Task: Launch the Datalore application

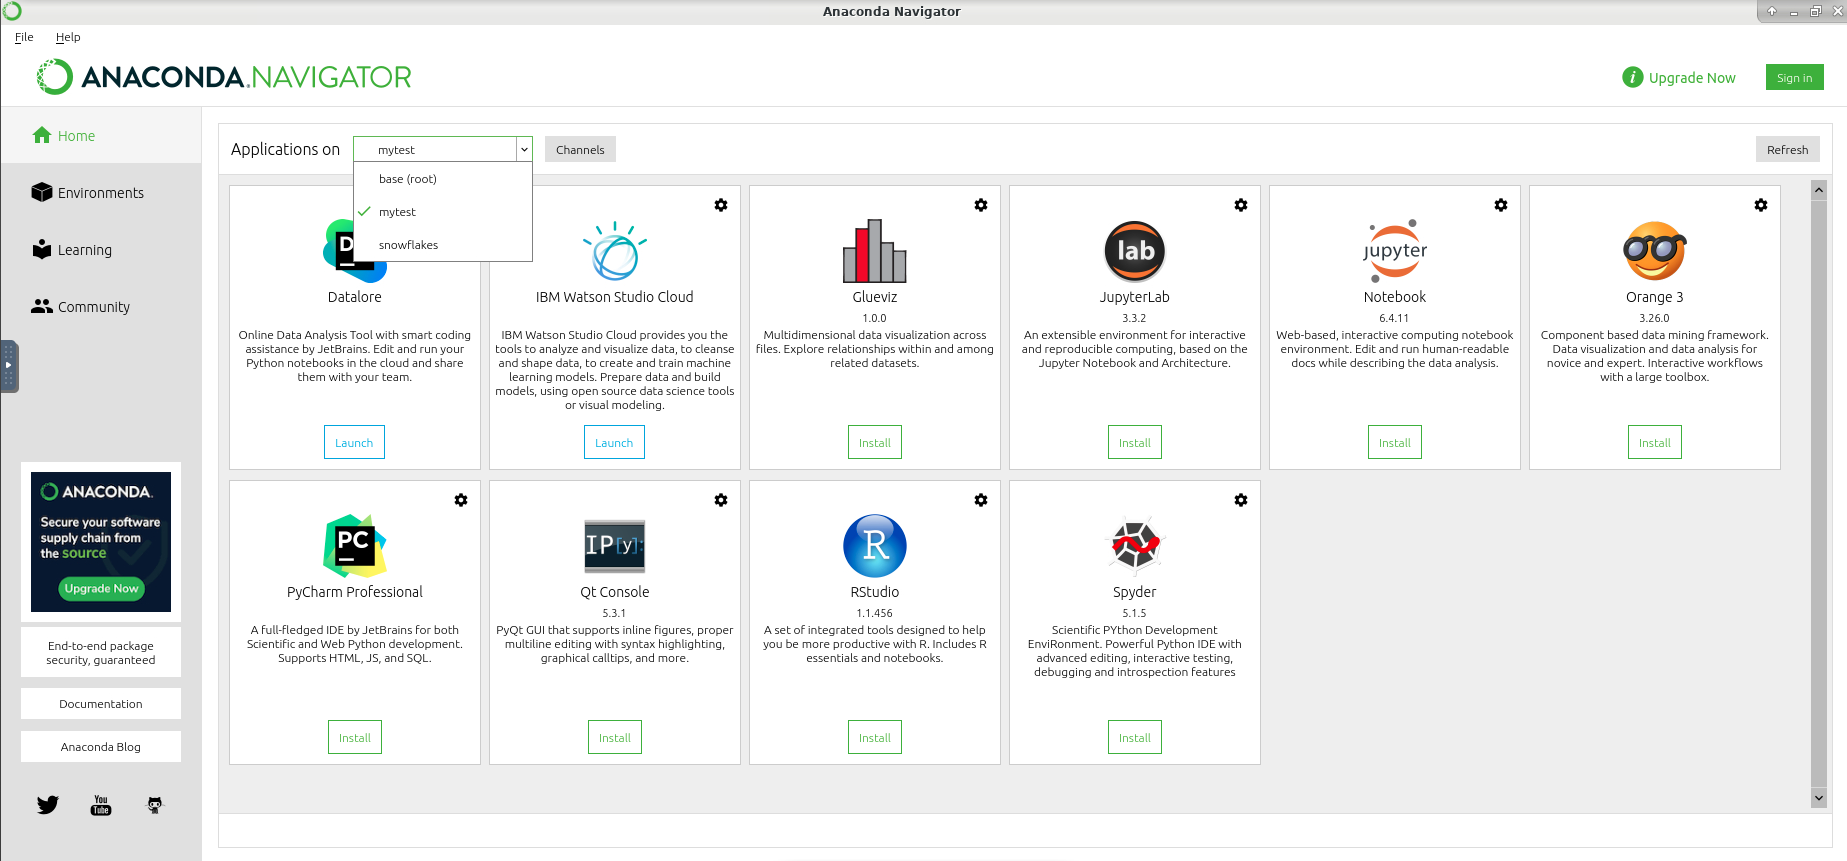Action: pyautogui.click(x=354, y=442)
